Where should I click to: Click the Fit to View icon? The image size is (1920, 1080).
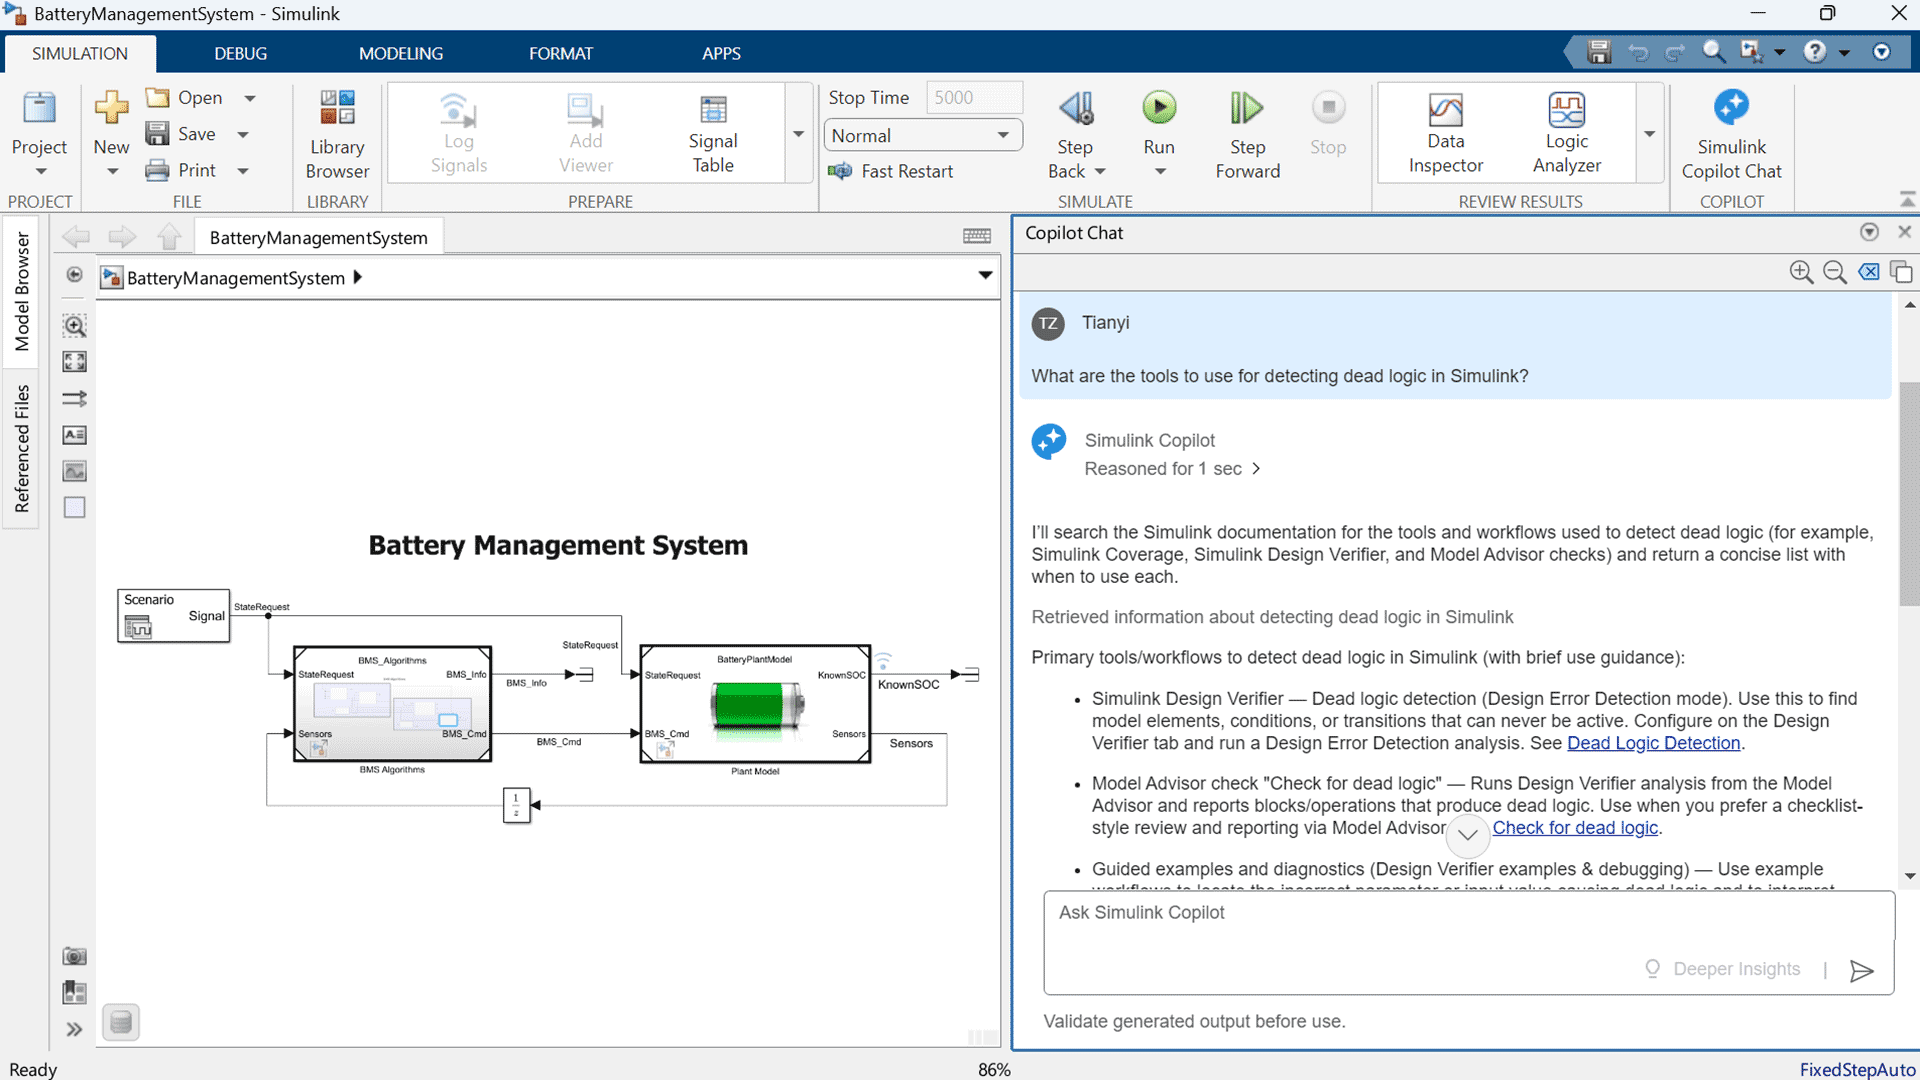[75, 362]
